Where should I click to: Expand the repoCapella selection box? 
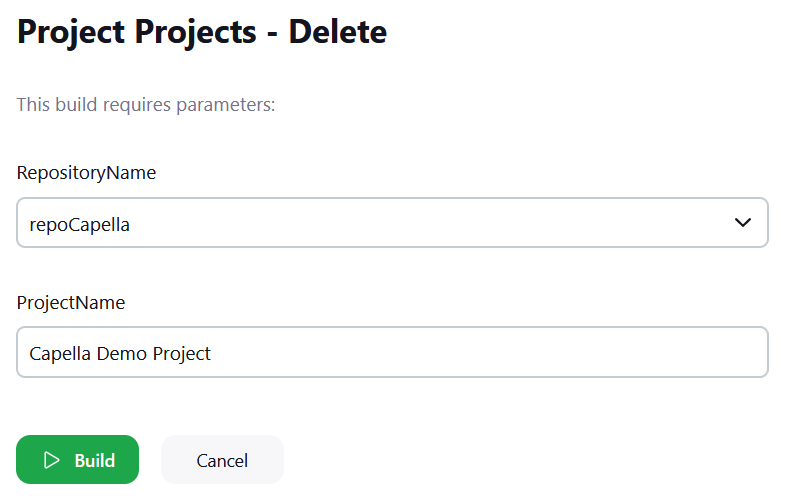(500, 222)
